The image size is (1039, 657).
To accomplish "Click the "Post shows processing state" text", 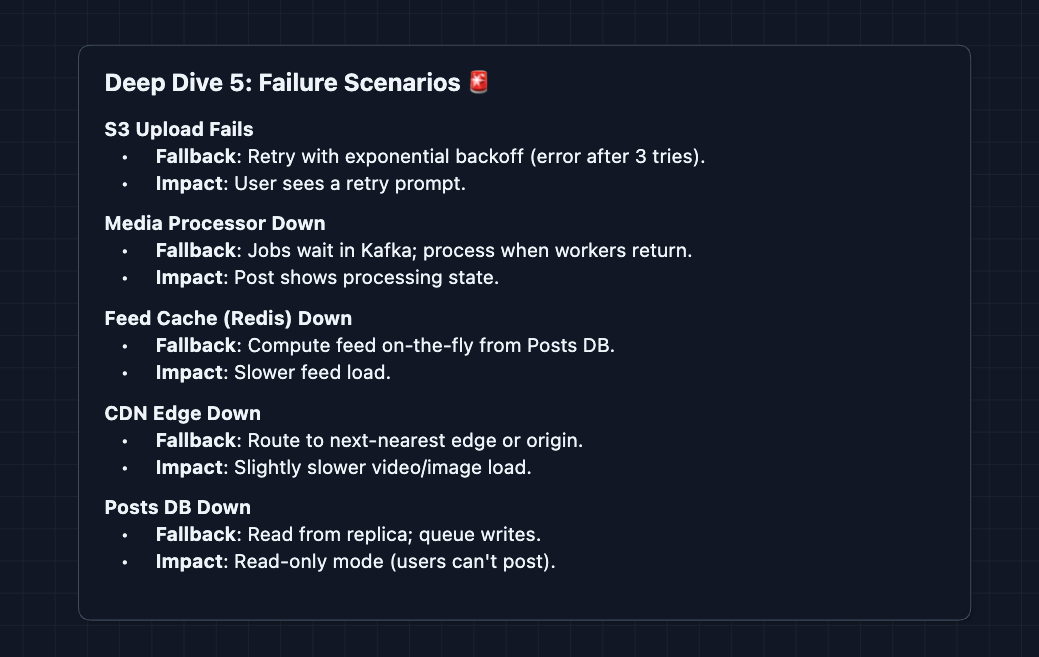I will coord(366,278).
